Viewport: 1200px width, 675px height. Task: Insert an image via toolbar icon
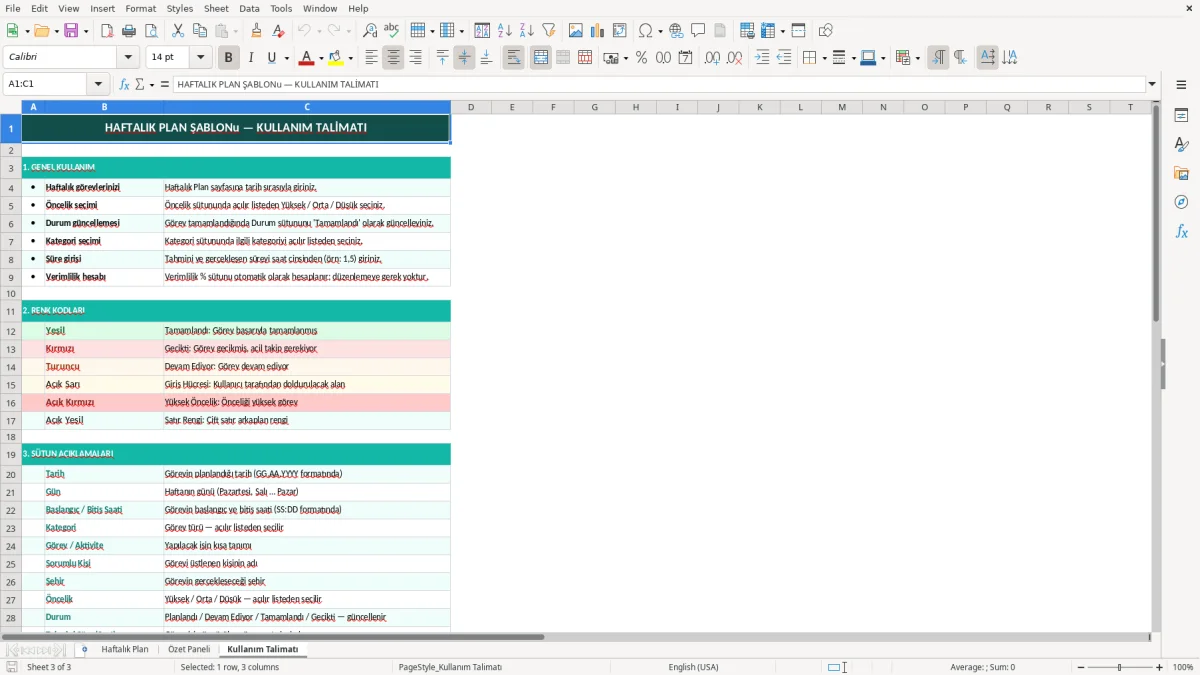coord(576,31)
